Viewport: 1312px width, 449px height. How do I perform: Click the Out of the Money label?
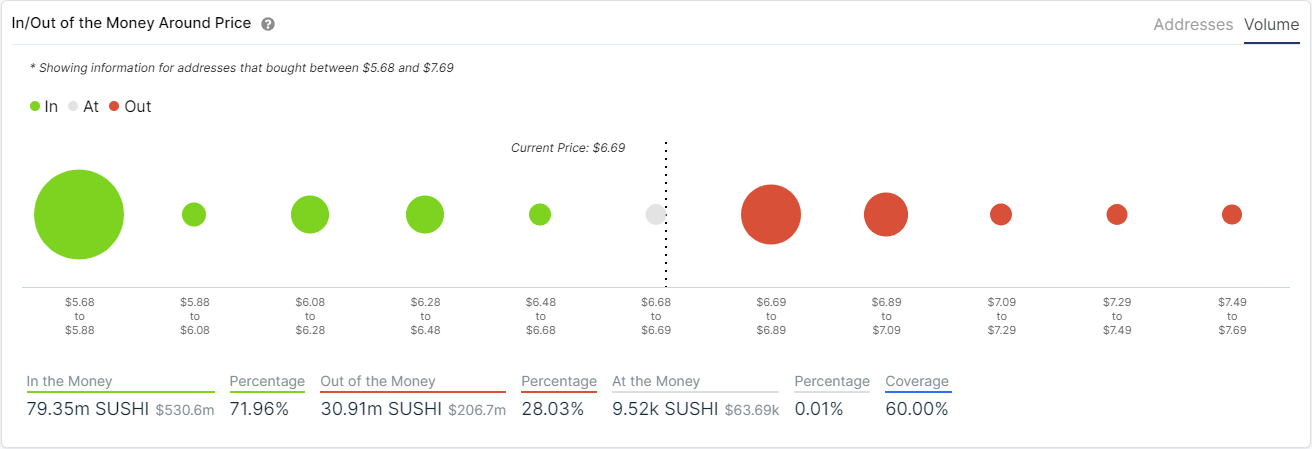[378, 381]
